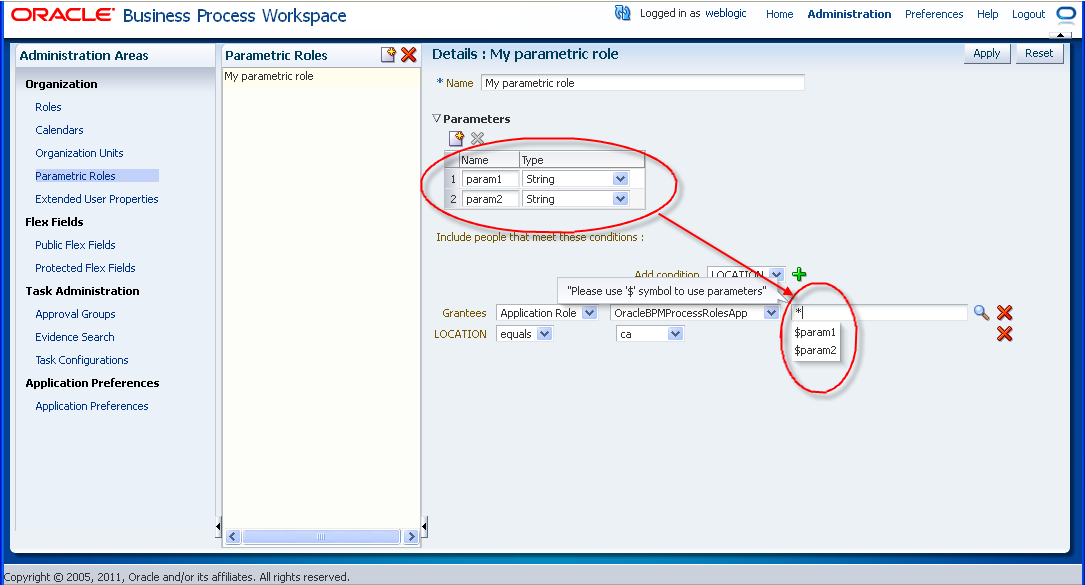
Task: Open Task Configurations
Action: tap(82, 360)
